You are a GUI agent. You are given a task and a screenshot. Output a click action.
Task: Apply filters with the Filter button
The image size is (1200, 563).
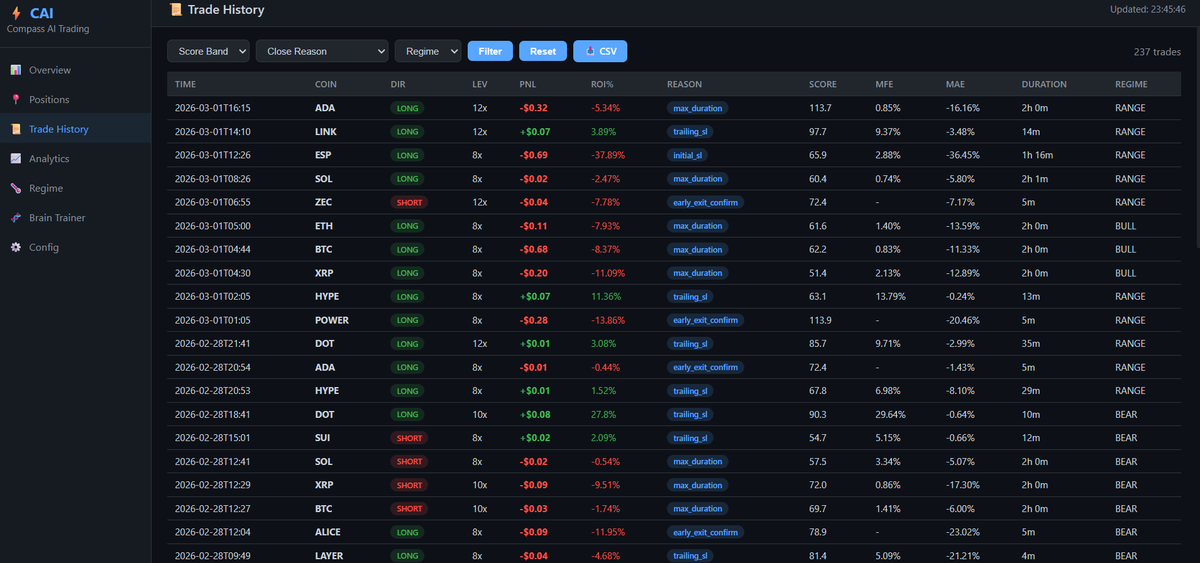tap(490, 51)
